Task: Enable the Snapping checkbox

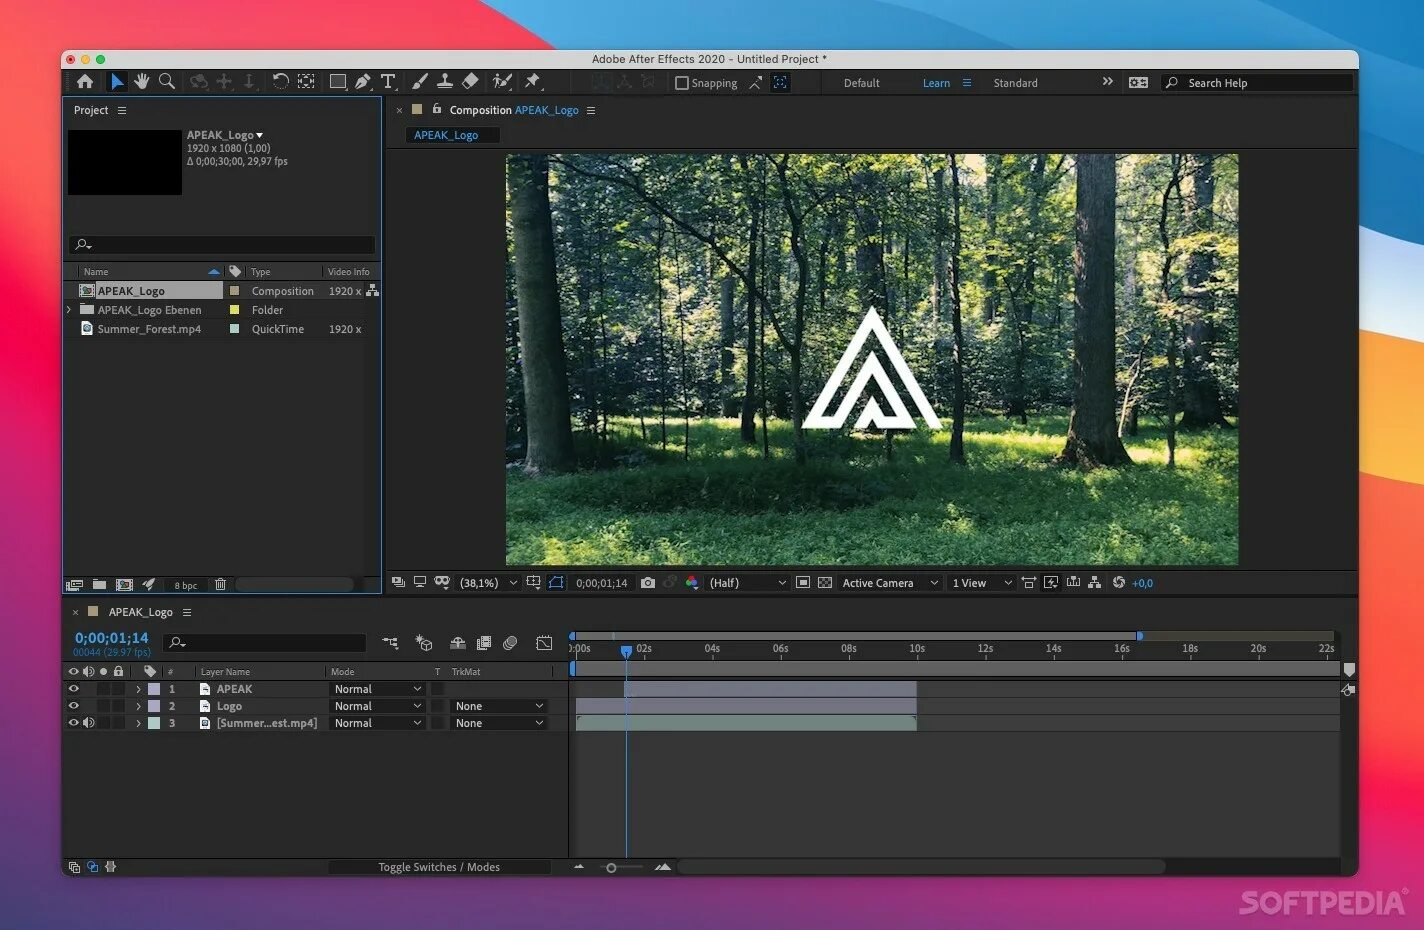Action: click(x=682, y=83)
